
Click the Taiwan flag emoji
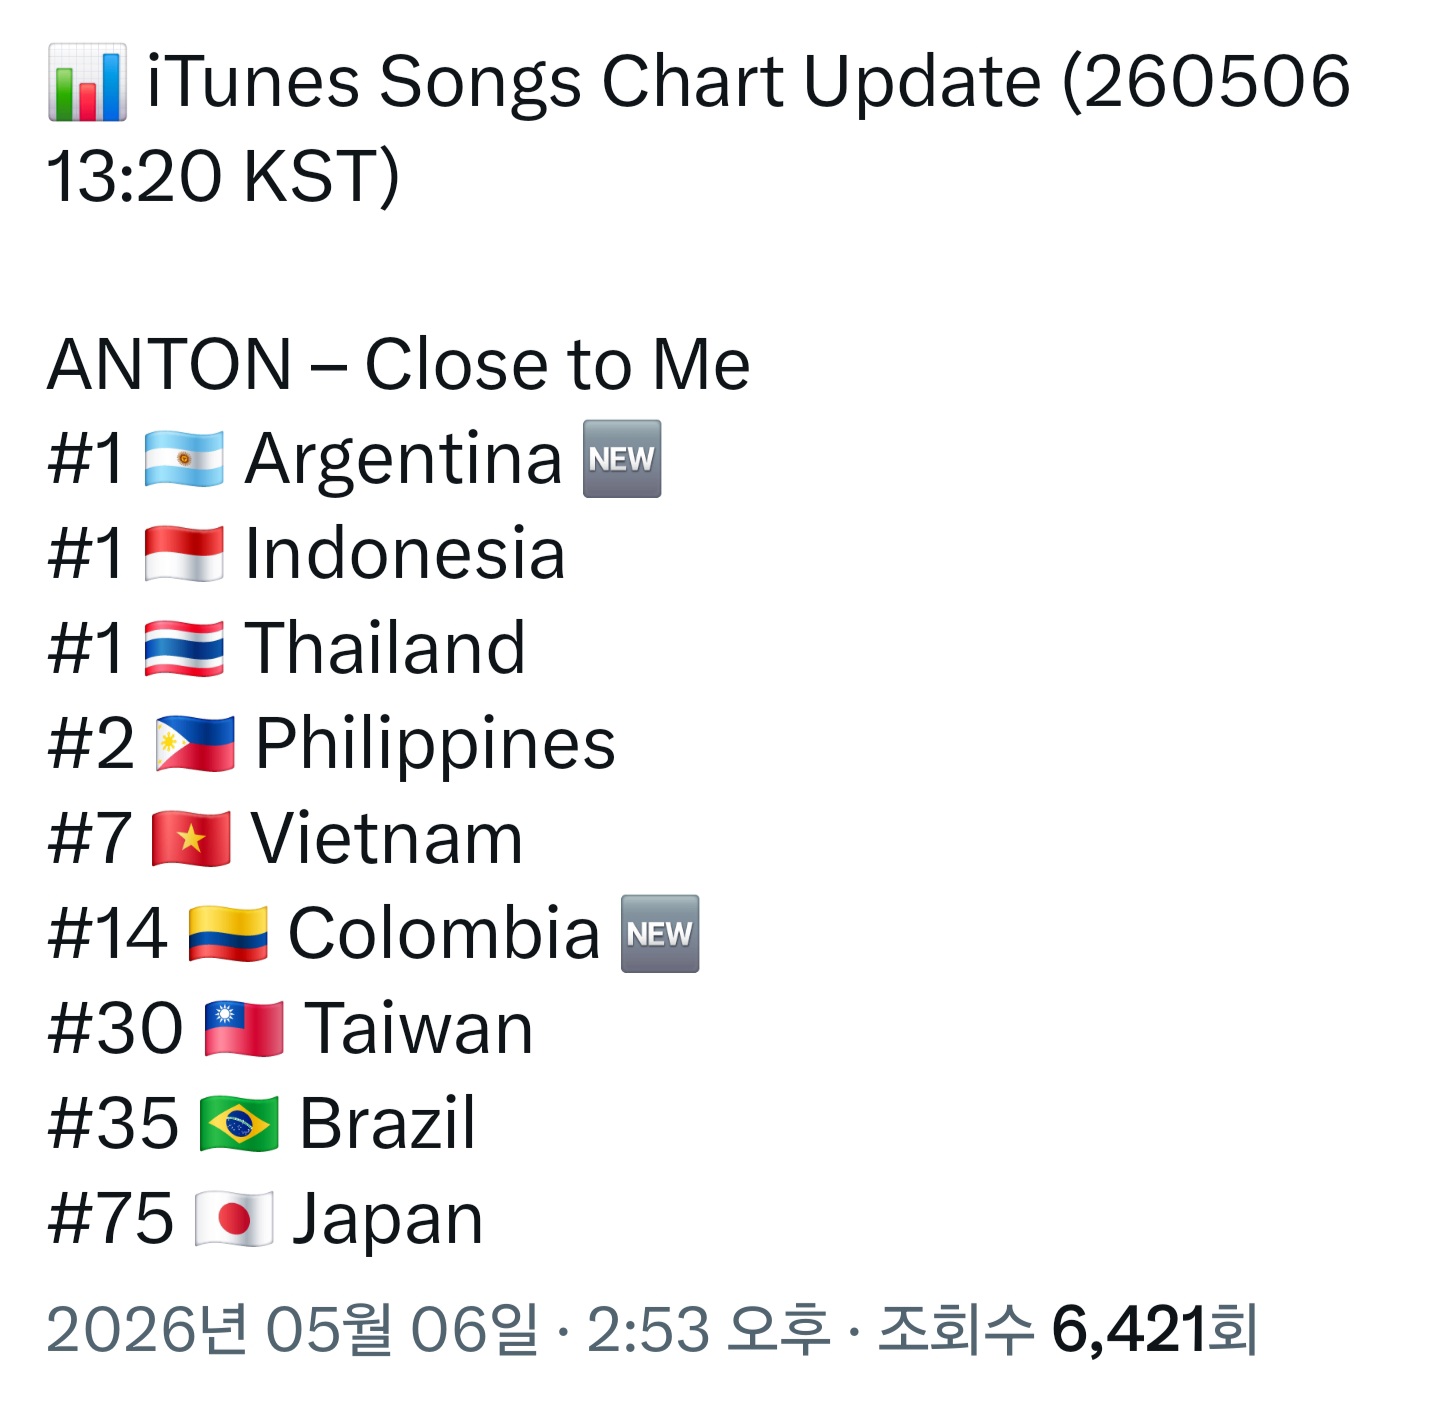(244, 1029)
